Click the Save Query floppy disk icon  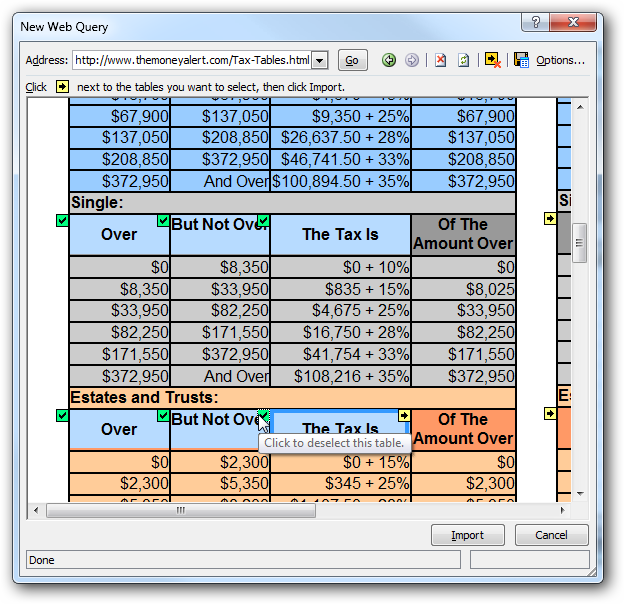[521, 60]
